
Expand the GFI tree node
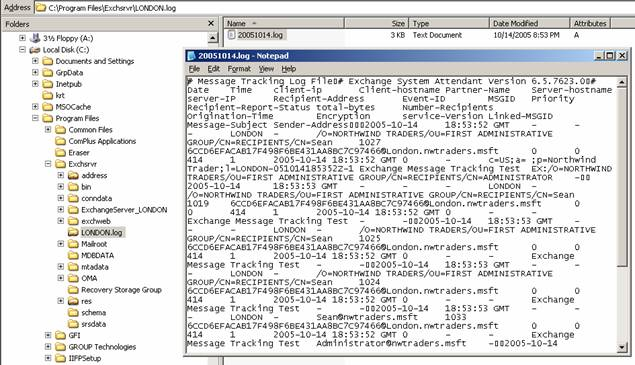[48, 335]
